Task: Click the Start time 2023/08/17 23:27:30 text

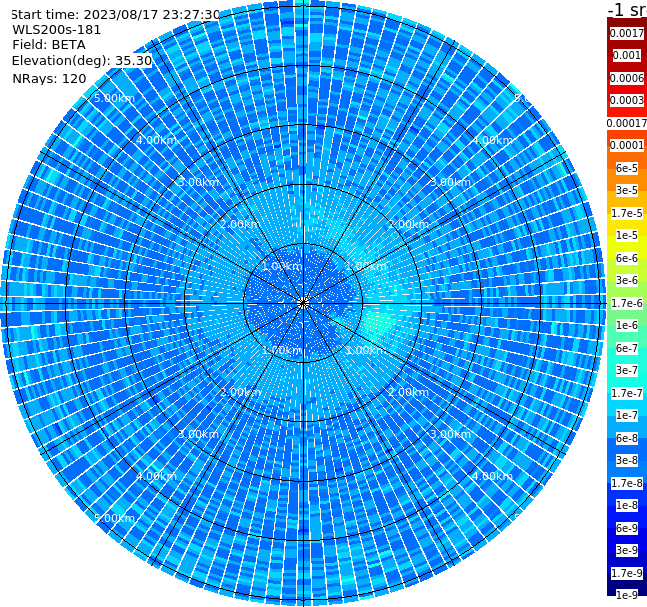Action: click(115, 15)
